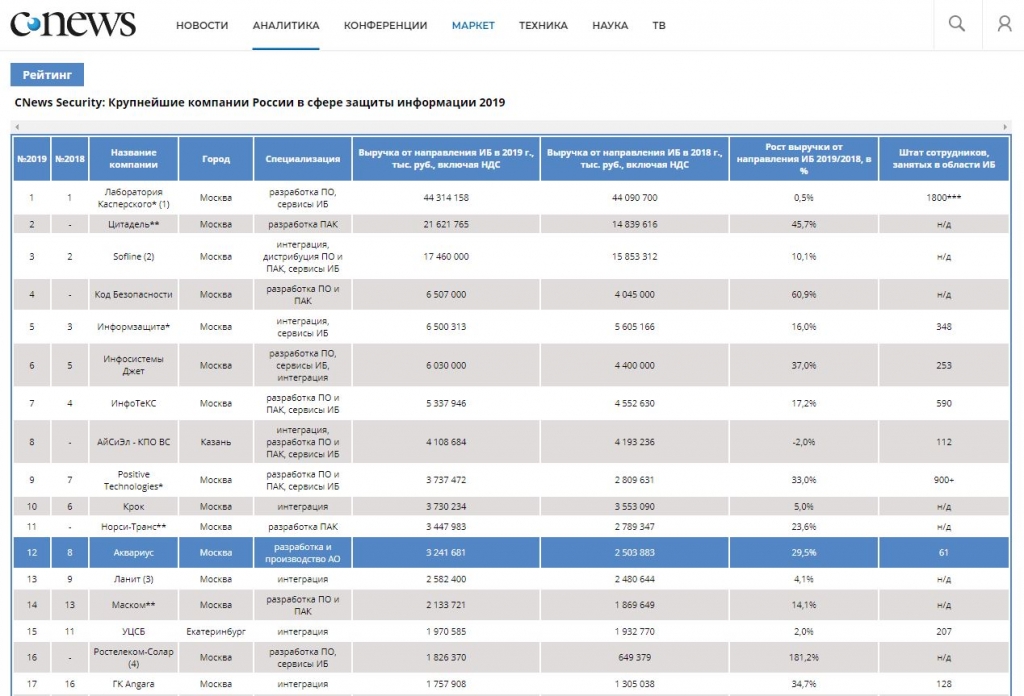This screenshot has height=696, width=1024.
Task: Open the Аналитика menu item
Action: [286, 25]
